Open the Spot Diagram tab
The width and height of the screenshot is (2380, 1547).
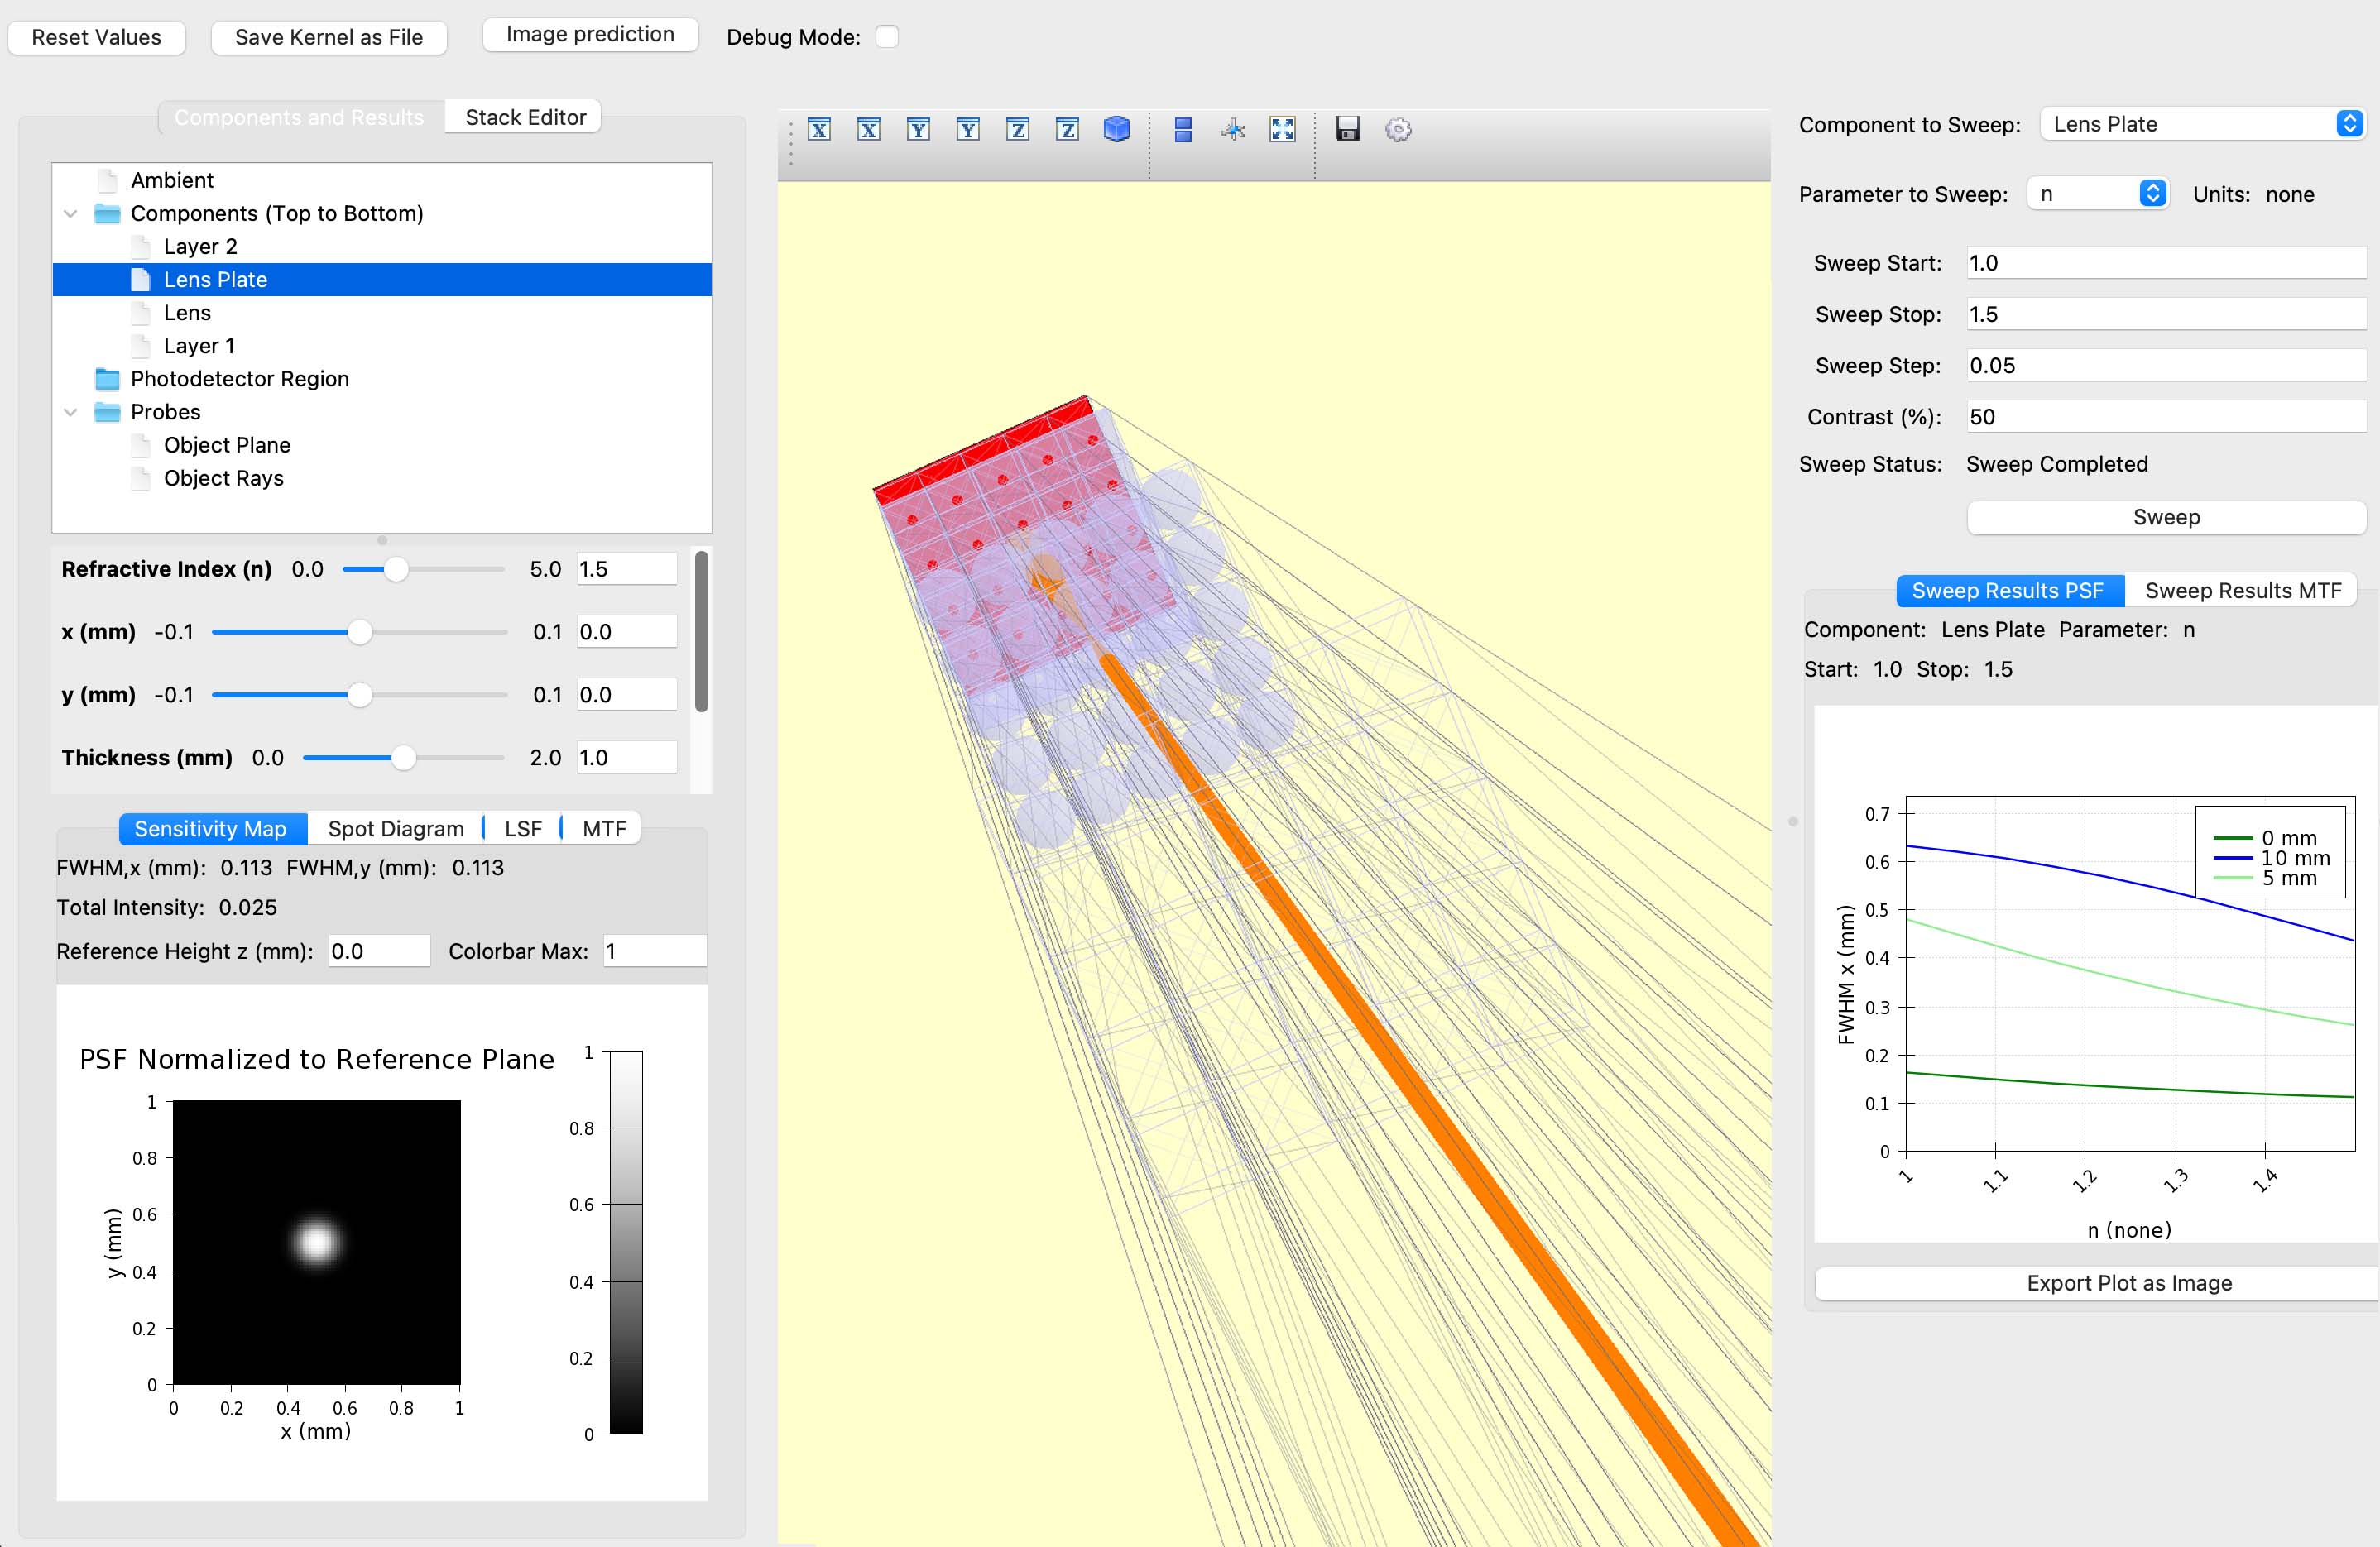[396, 828]
